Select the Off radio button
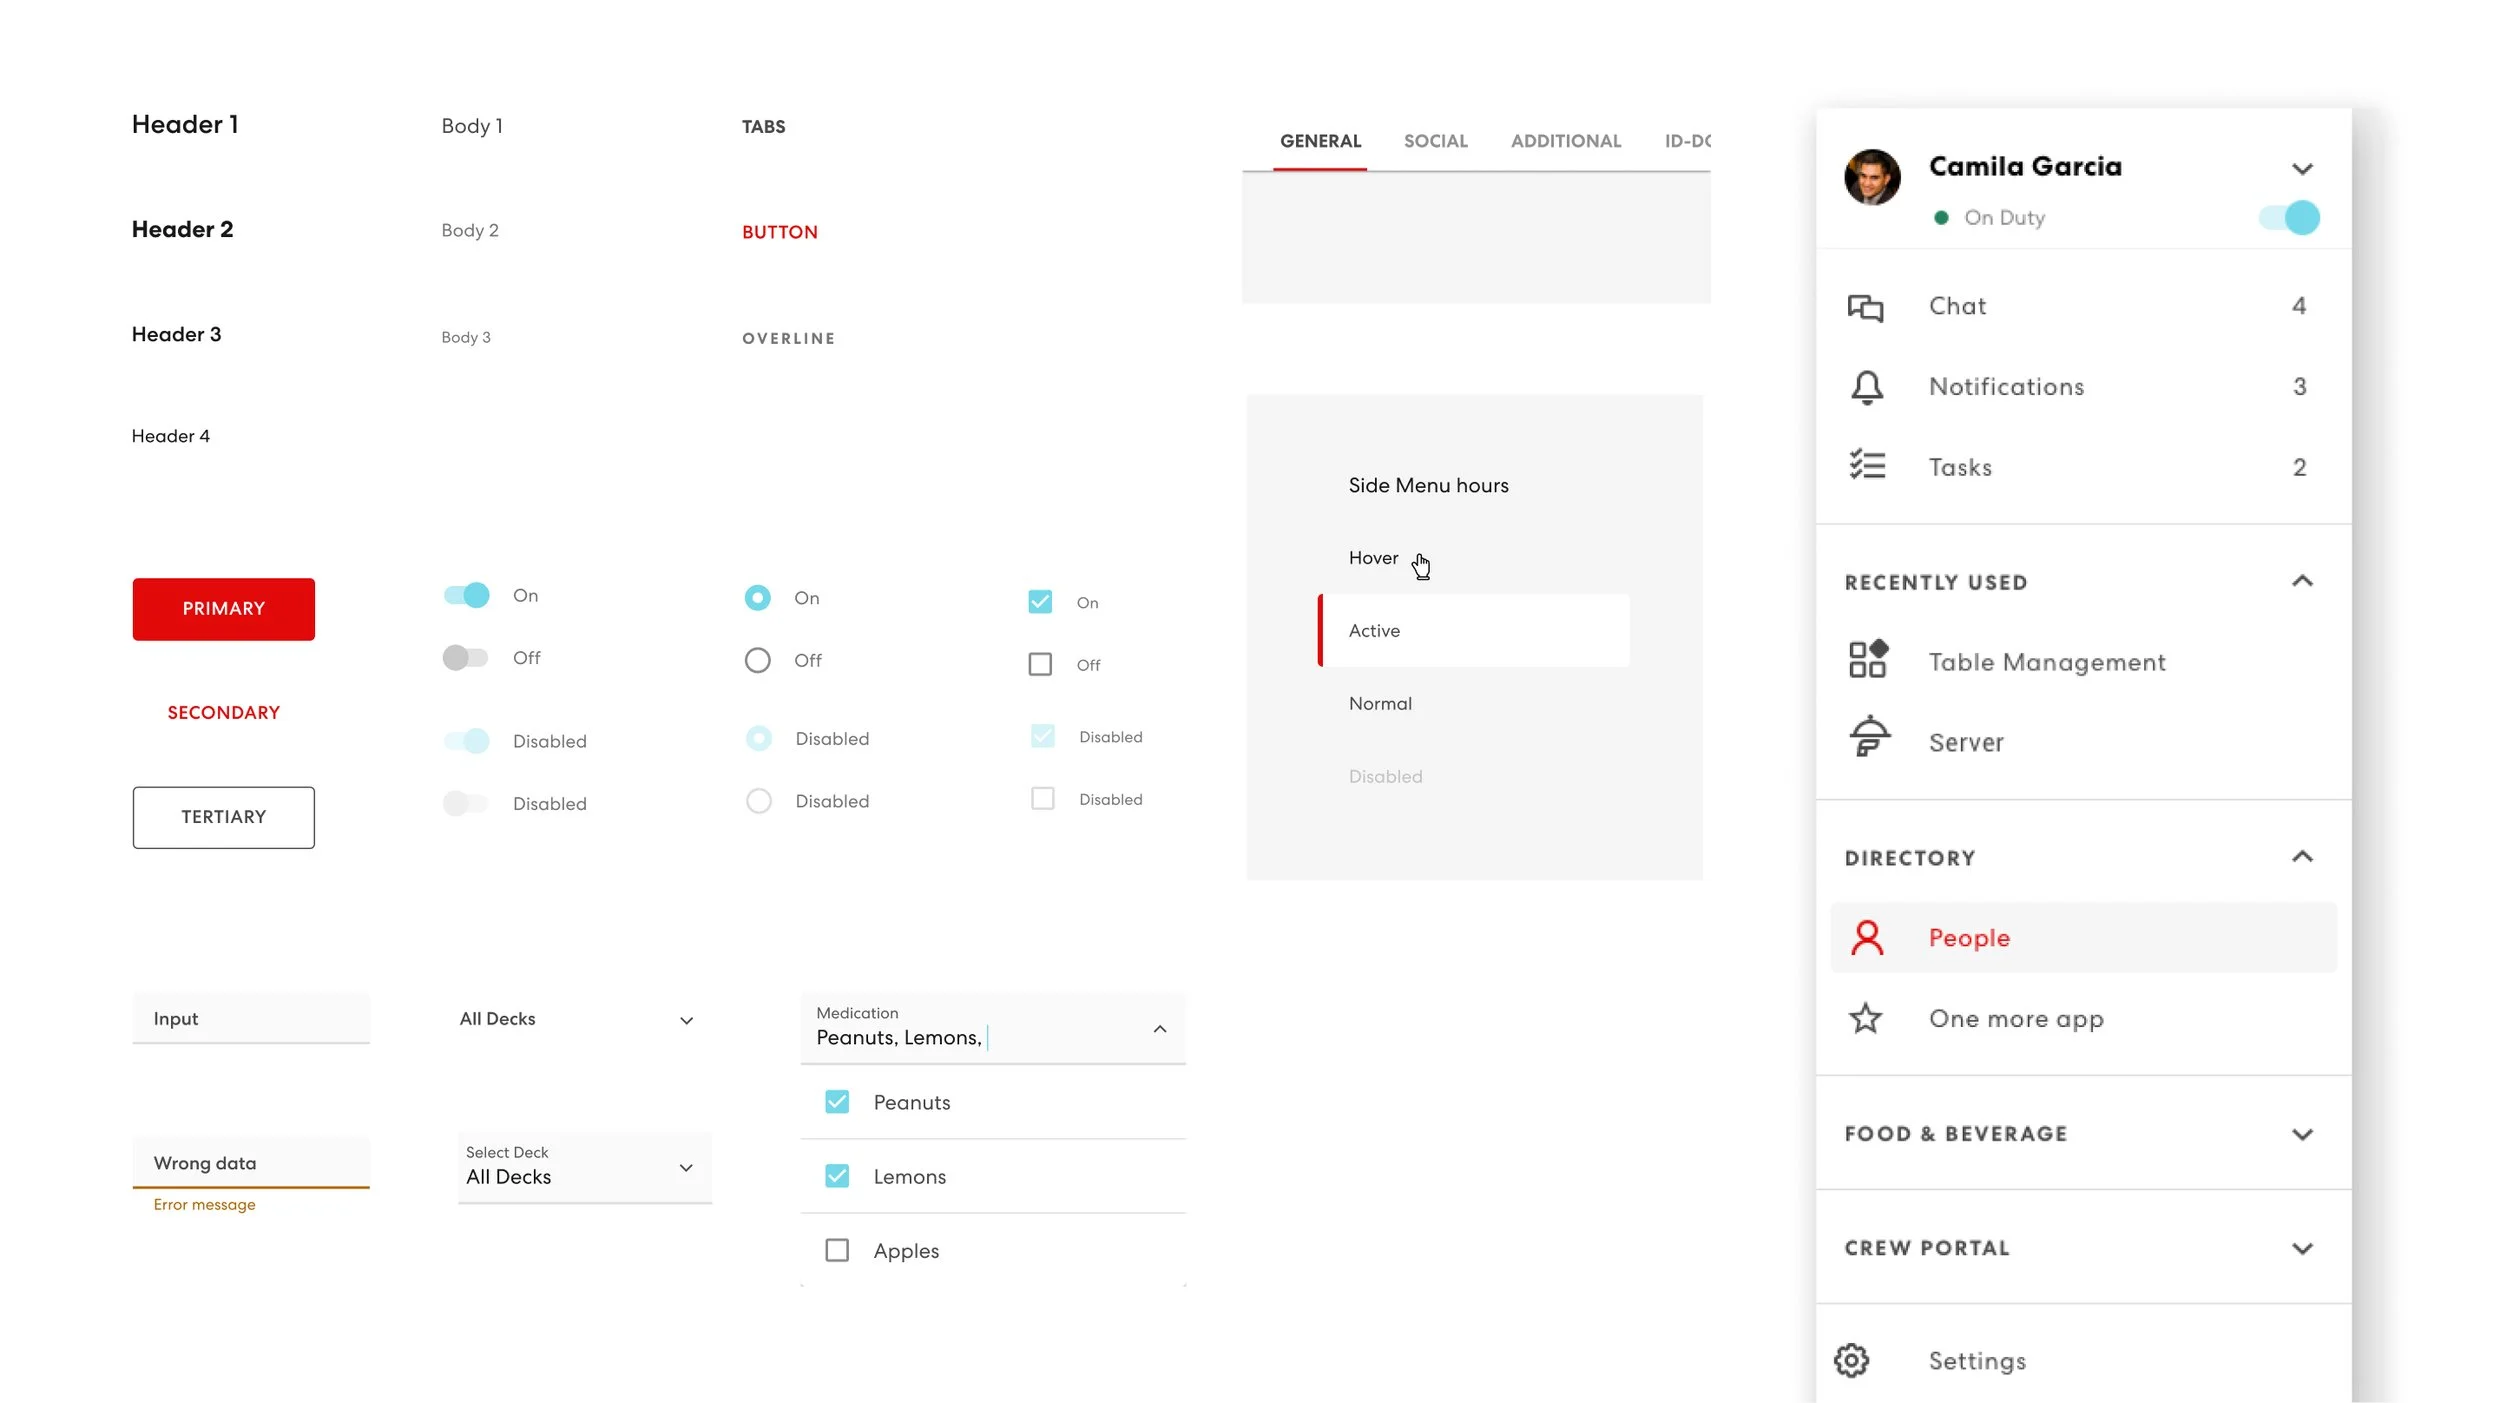Screen dimensions: 2500x1403 click(x=757, y=660)
